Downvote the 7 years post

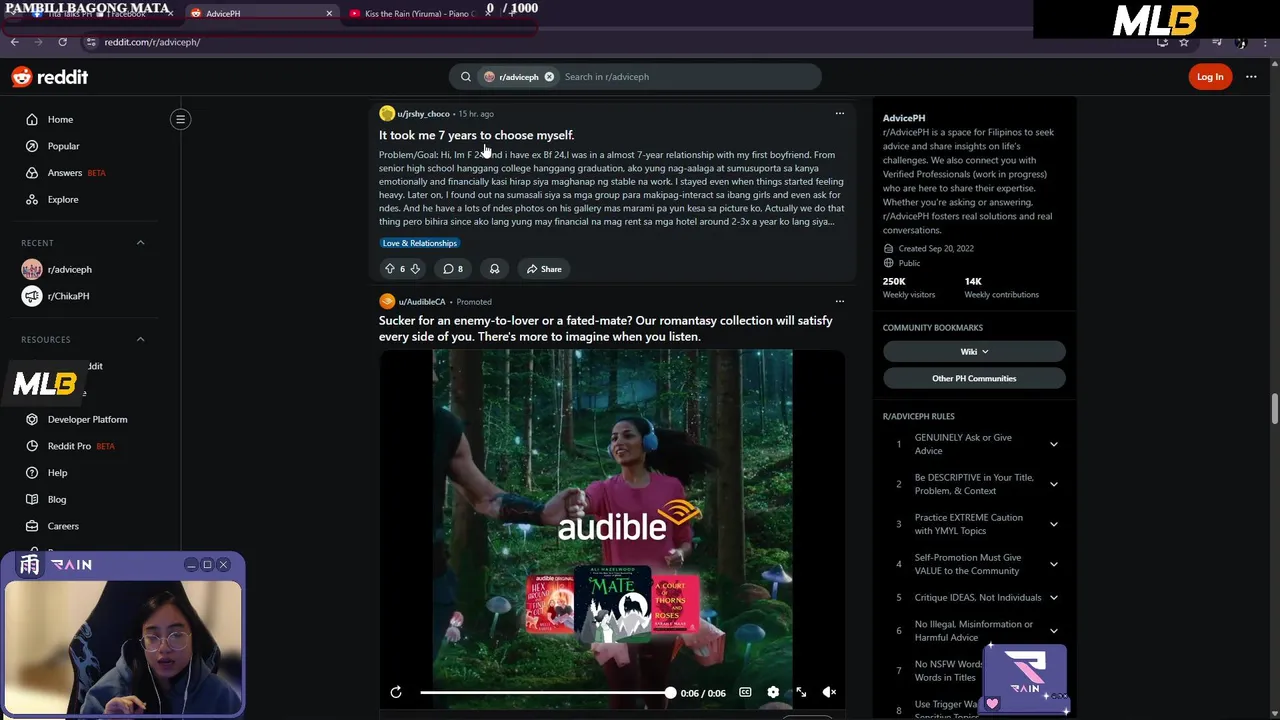click(x=415, y=269)
